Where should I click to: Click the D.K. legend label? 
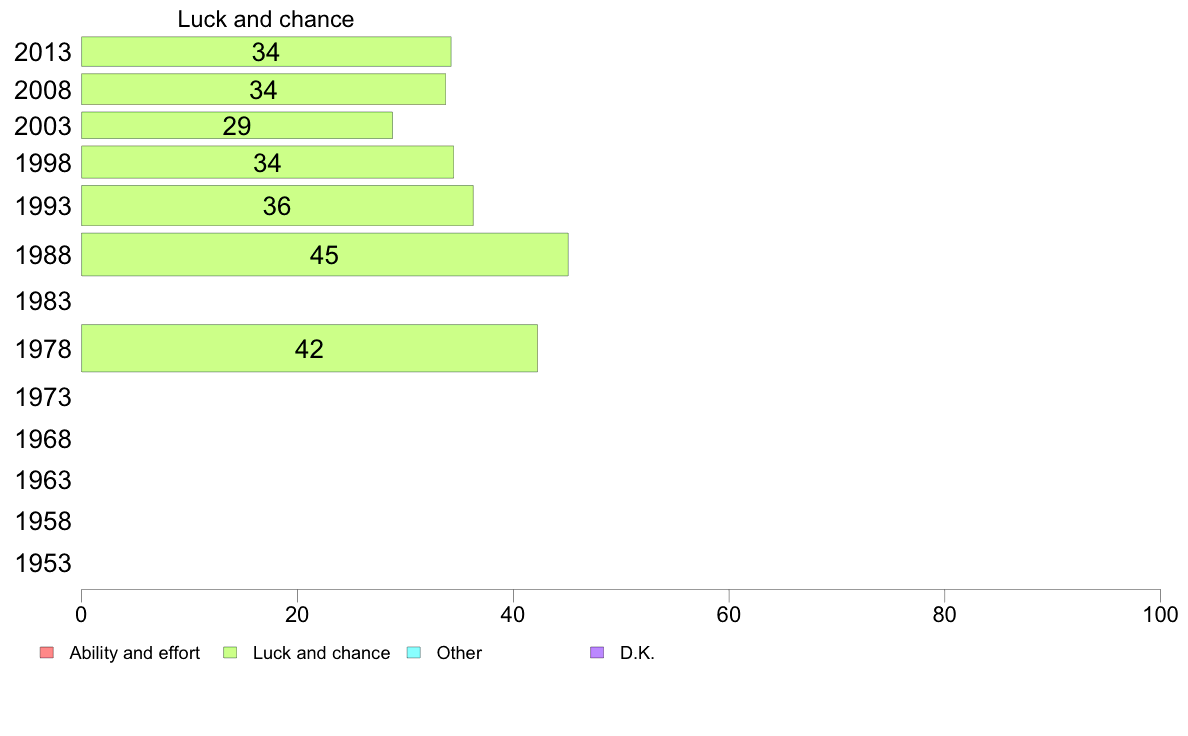point(637,653)
